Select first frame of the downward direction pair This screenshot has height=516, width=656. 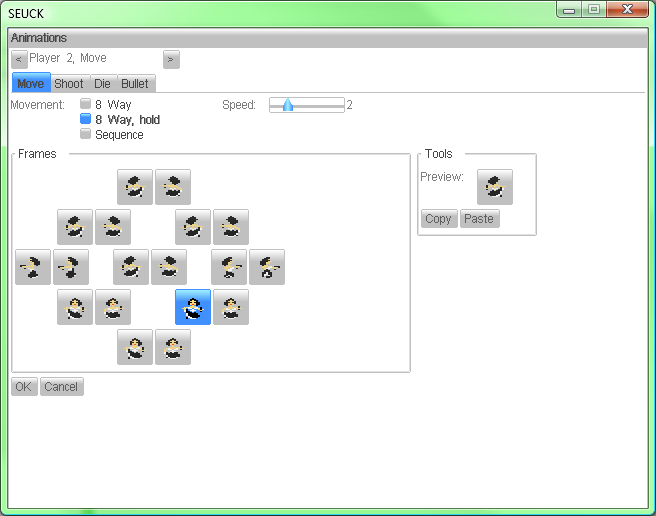pyautogui.click(x=135, y=347)
